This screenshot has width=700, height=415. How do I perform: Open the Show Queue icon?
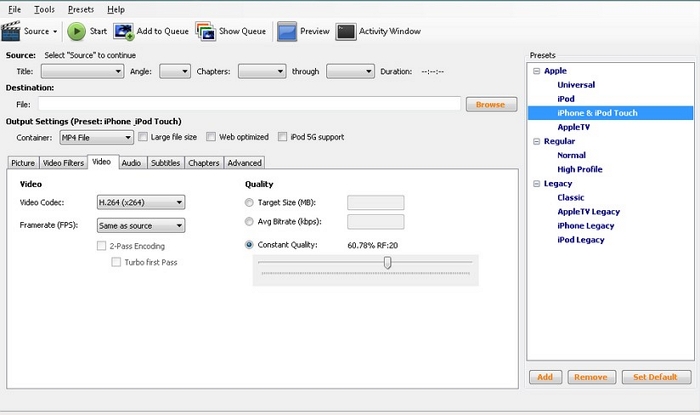tap(205, 31)
